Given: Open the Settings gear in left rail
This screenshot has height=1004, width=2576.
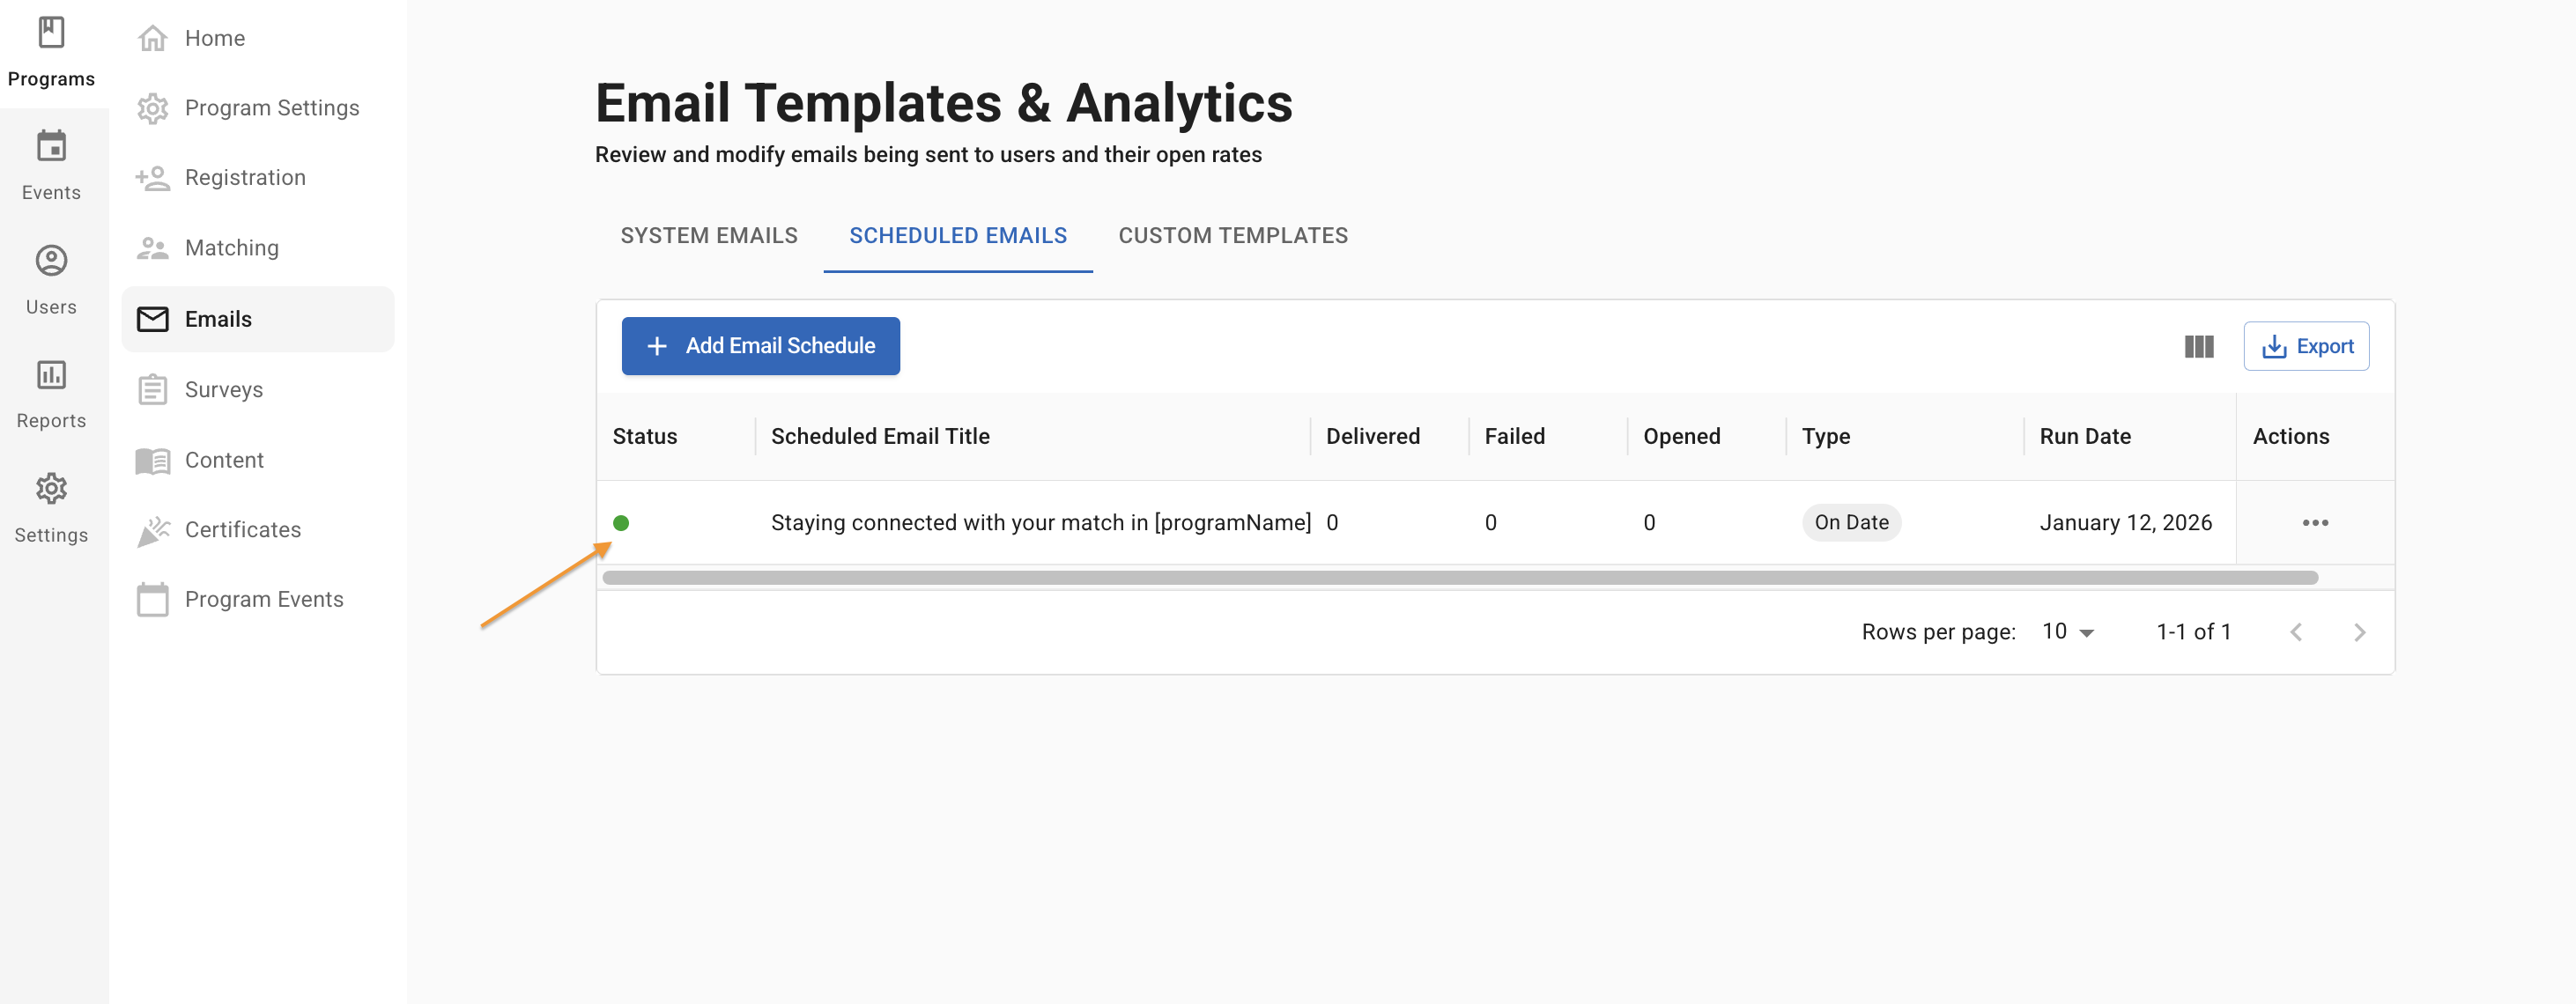Looking at the screenshot, I should 51,489.
